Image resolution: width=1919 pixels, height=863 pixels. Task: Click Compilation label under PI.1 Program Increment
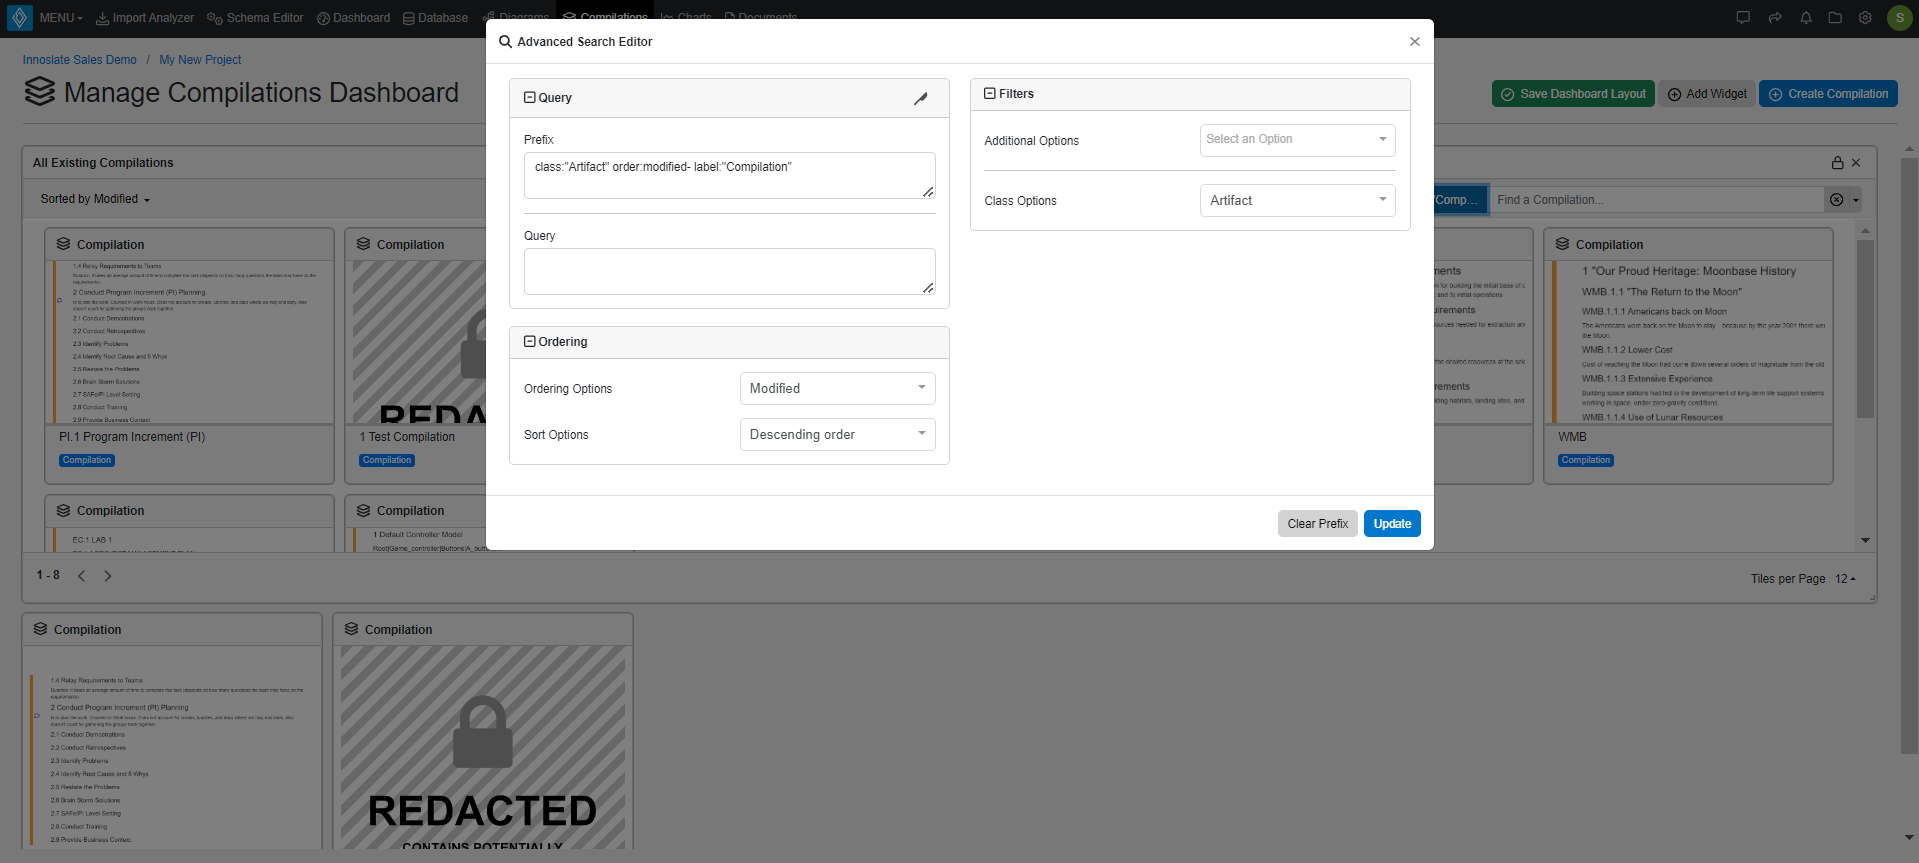click(x=87, y=460)
